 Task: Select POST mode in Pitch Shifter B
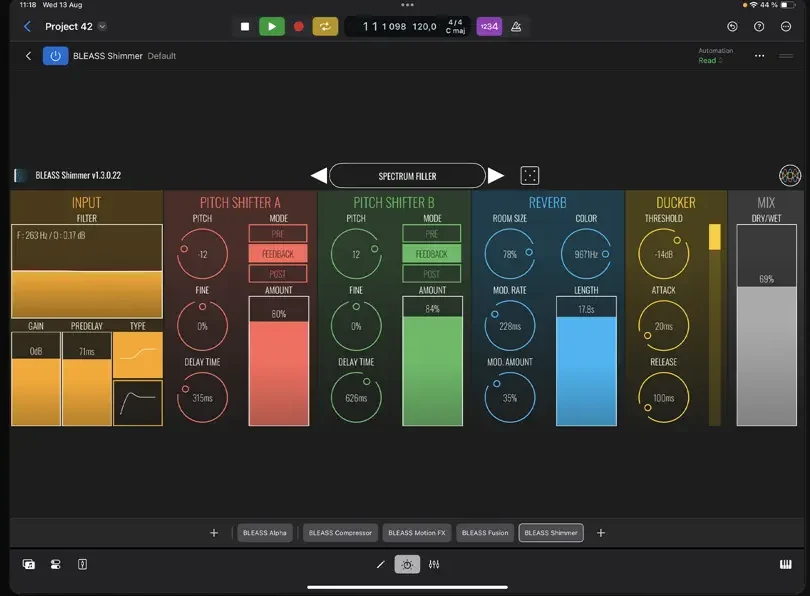pos(431,274)
